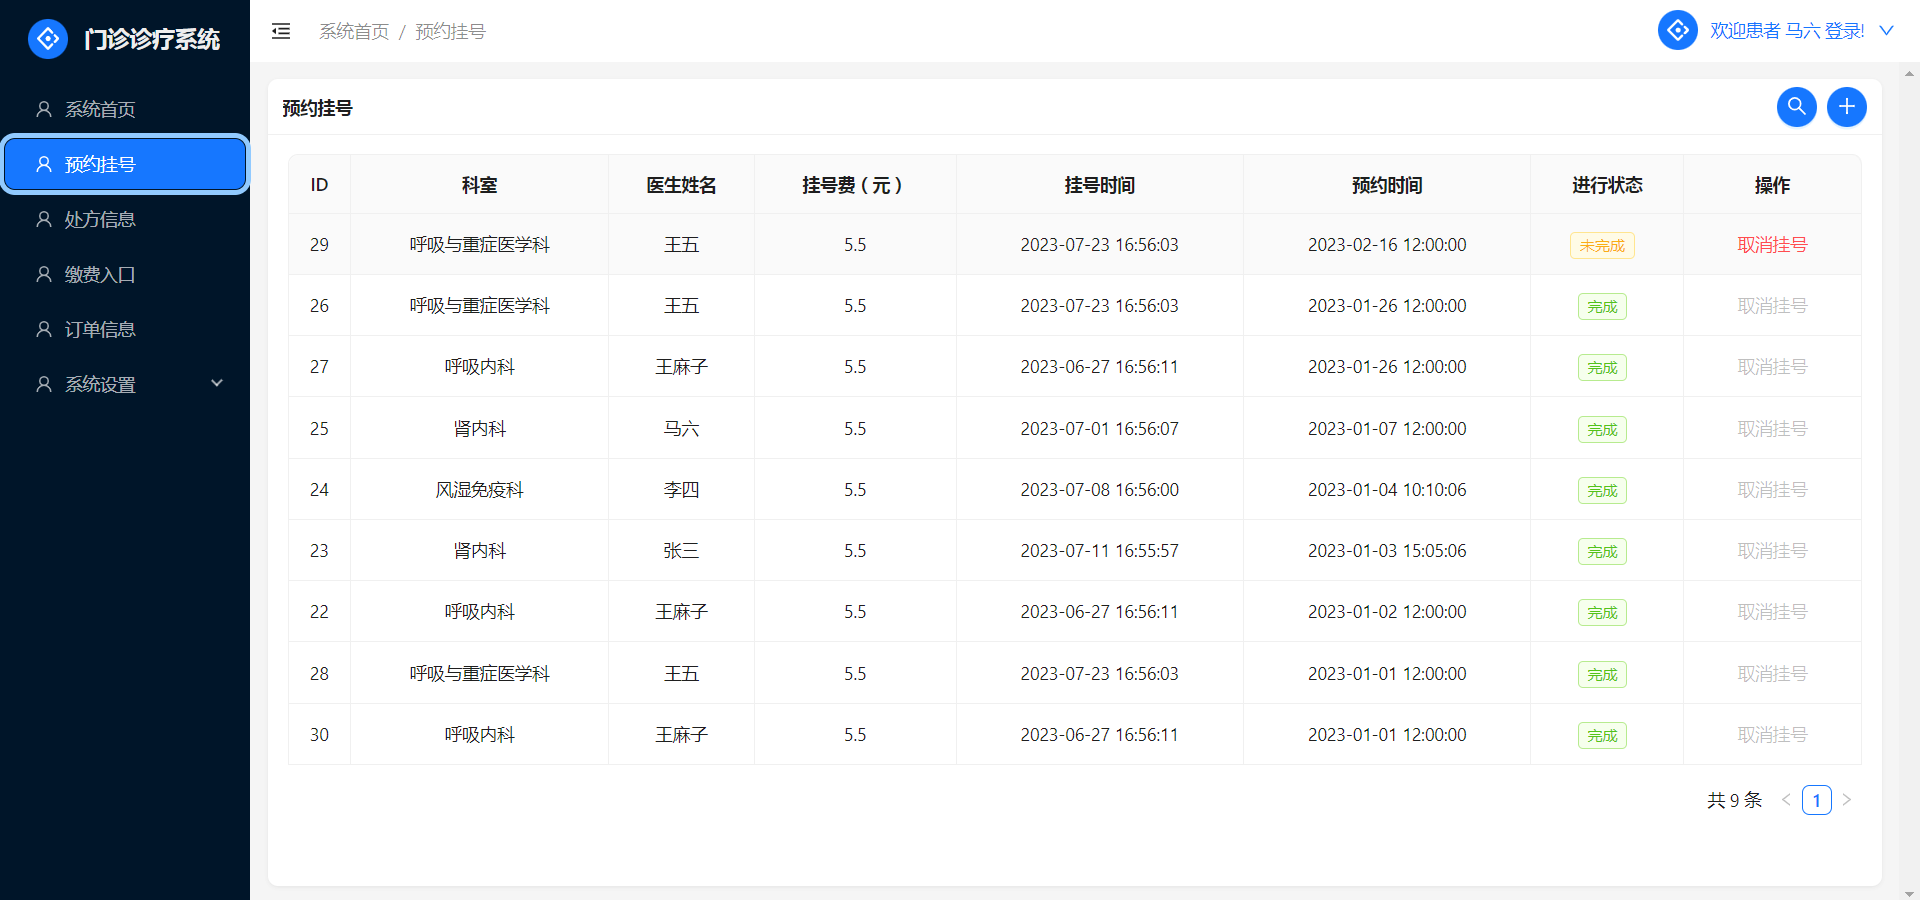Click the 门诊诊疗系统 logo icon

[48, 39]
